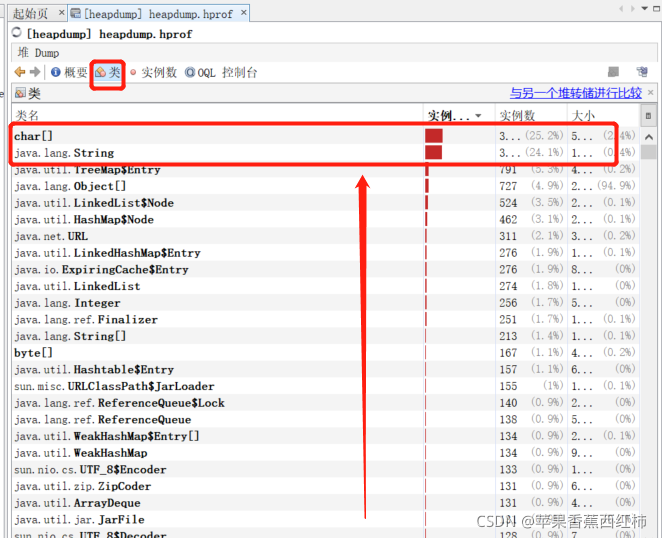Select the java.util.WeakHashMap$Entry[] row
Viewport: 662px width, 538px height.
click(x=325, y=436)
